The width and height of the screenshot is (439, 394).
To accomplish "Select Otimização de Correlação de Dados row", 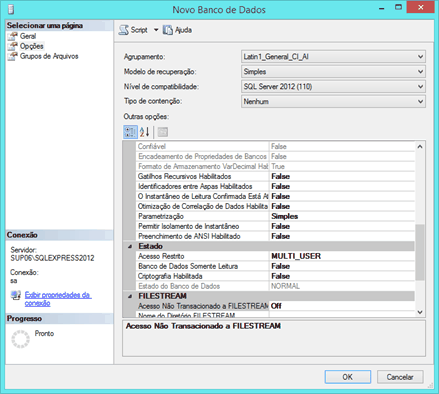I will tap(275, 206).
